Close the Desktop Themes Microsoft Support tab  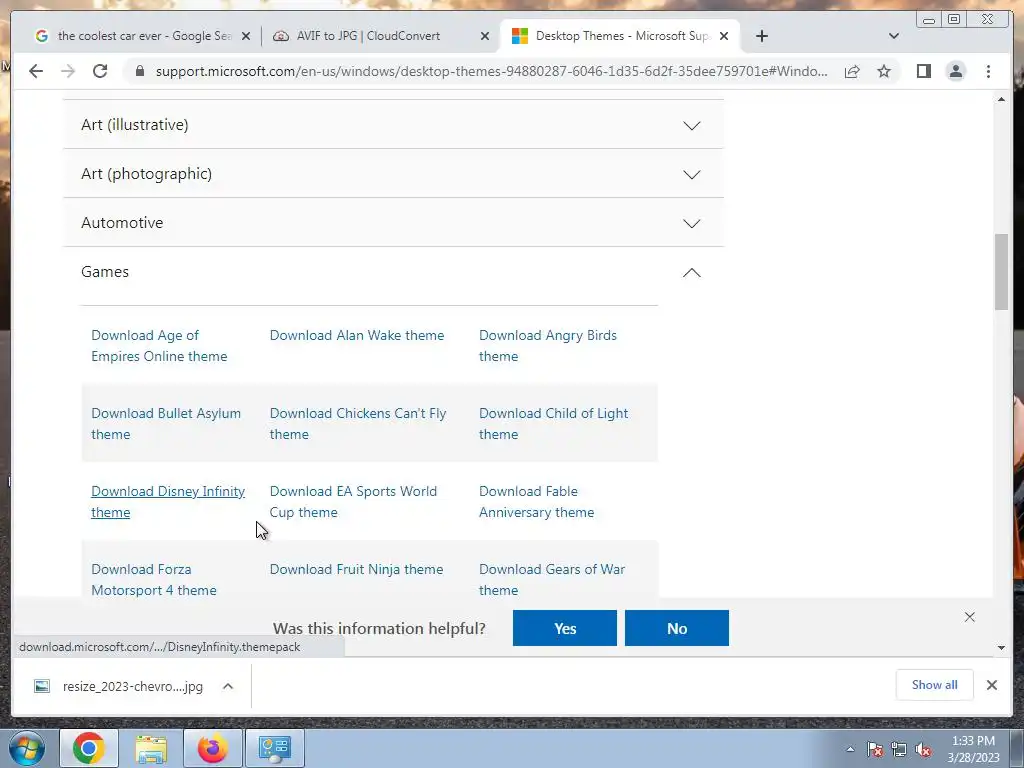point(724,36)
